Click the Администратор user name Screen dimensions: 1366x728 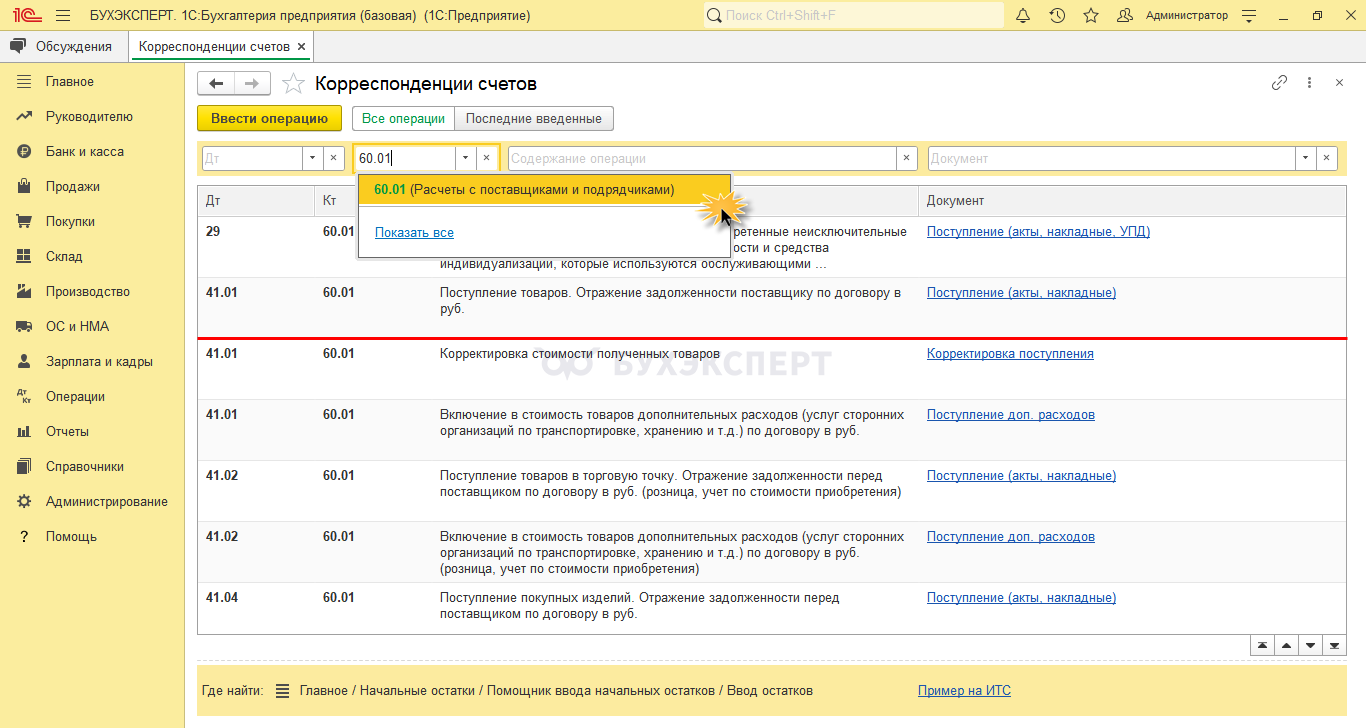point(1187,16)
